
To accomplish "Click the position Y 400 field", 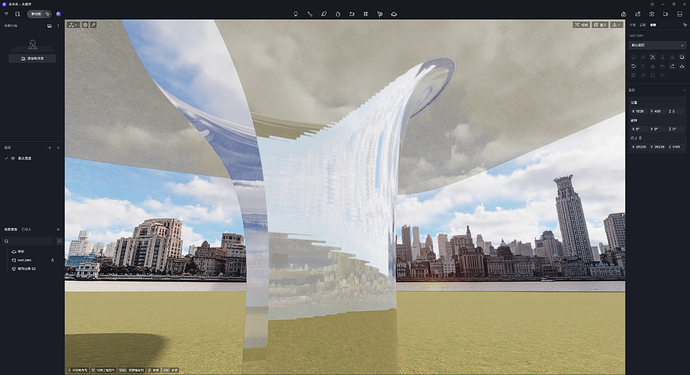I will (657, 111).
